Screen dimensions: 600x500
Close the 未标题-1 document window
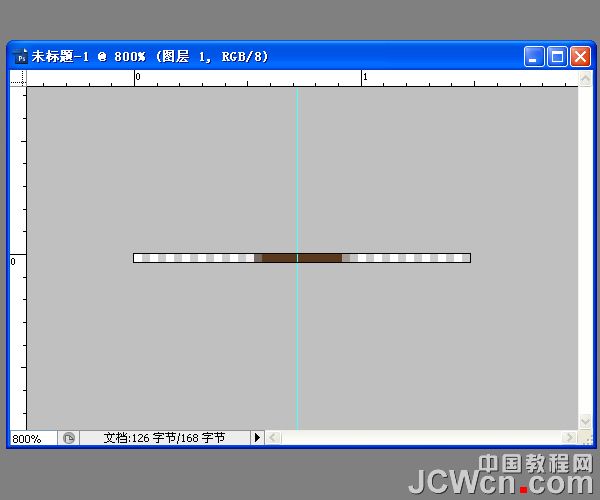(580, 57)
